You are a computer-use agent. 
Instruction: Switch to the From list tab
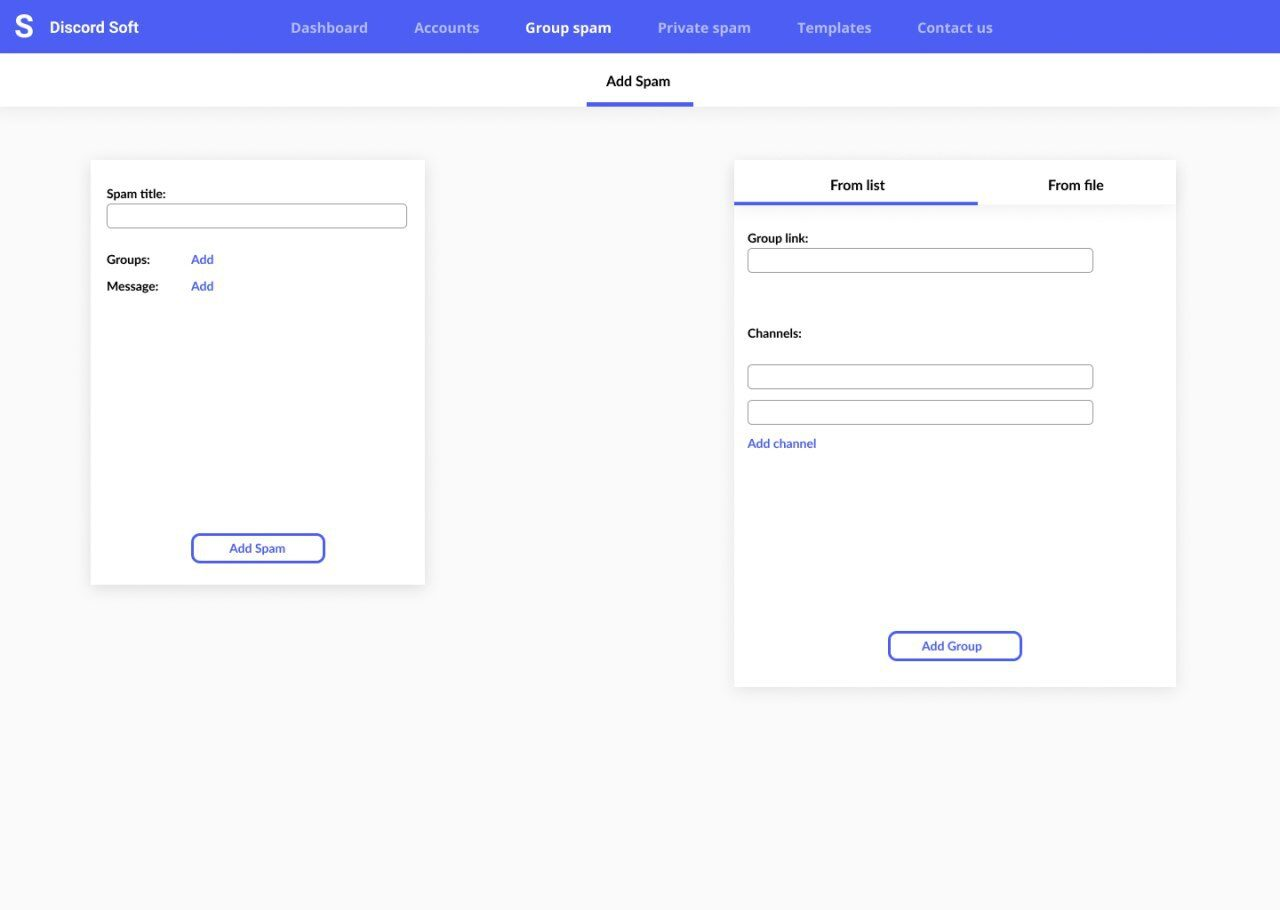[857, 185]
